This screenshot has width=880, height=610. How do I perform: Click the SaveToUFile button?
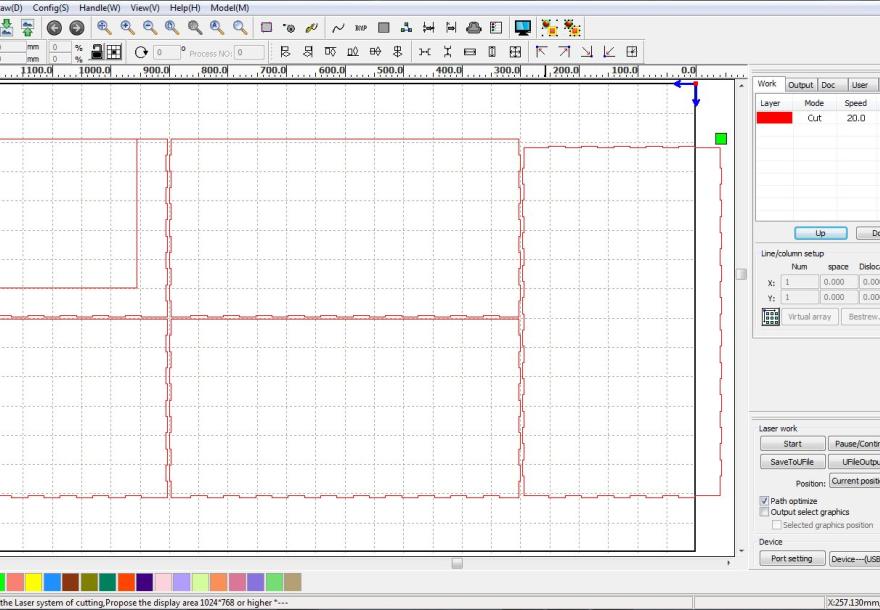coord(792,461)
